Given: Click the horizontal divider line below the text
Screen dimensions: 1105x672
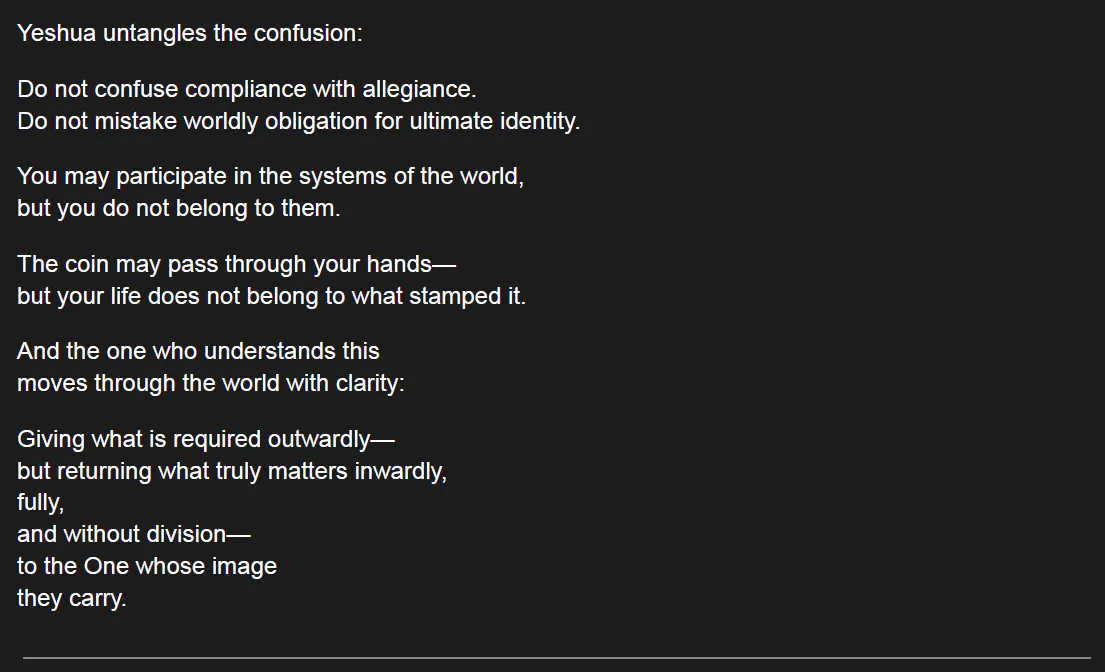Looking at the screenshot, I should [x=556, y=657].
